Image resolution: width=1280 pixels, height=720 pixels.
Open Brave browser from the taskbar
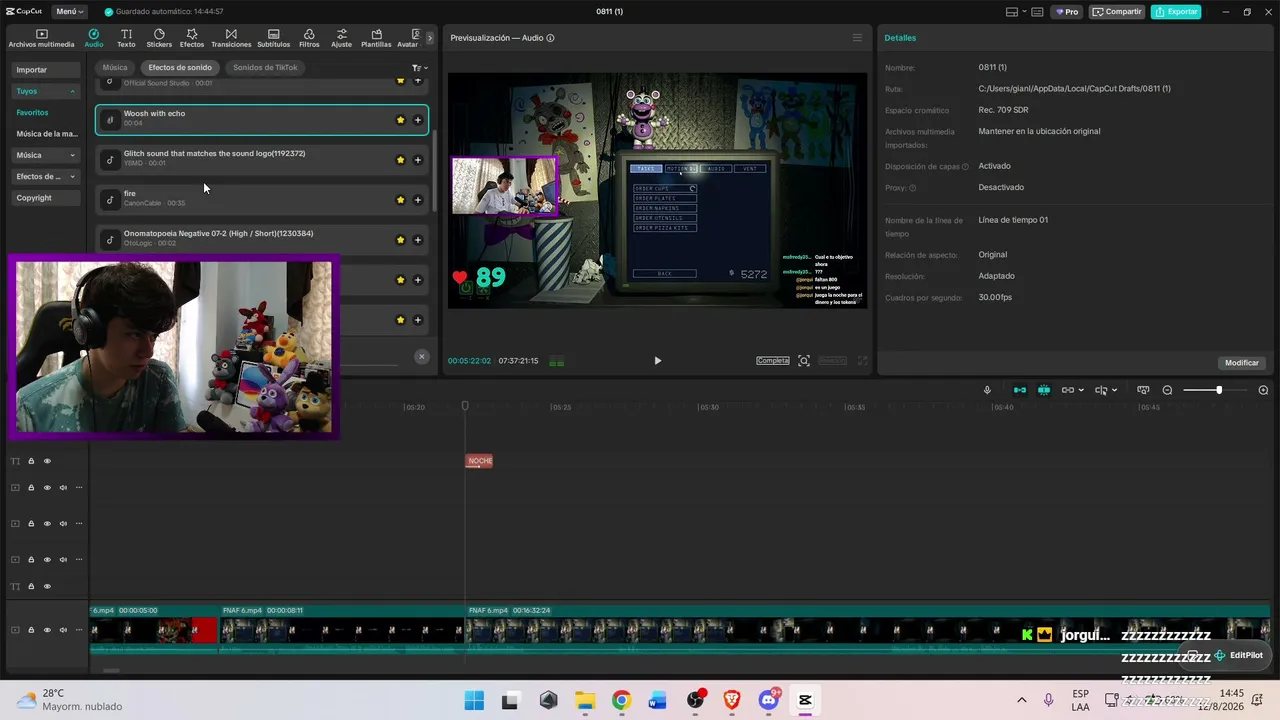pos(732,700)
